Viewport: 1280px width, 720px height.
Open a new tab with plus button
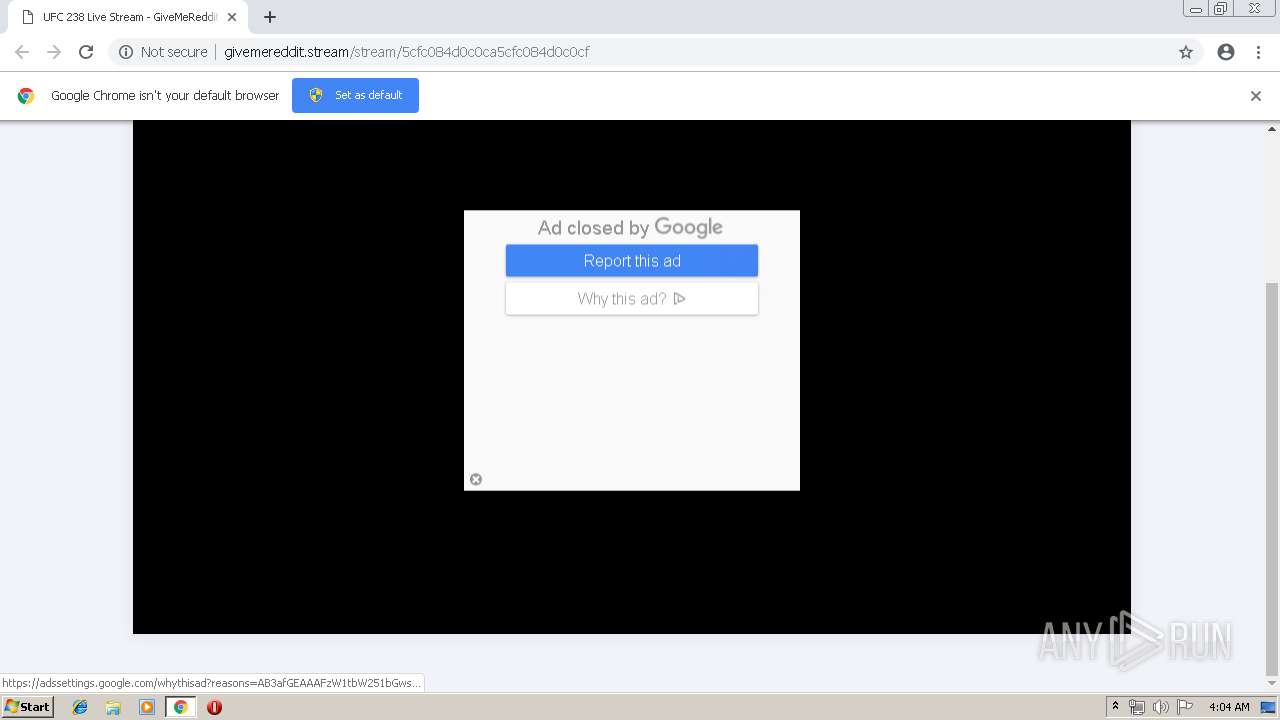pos(270,17)
